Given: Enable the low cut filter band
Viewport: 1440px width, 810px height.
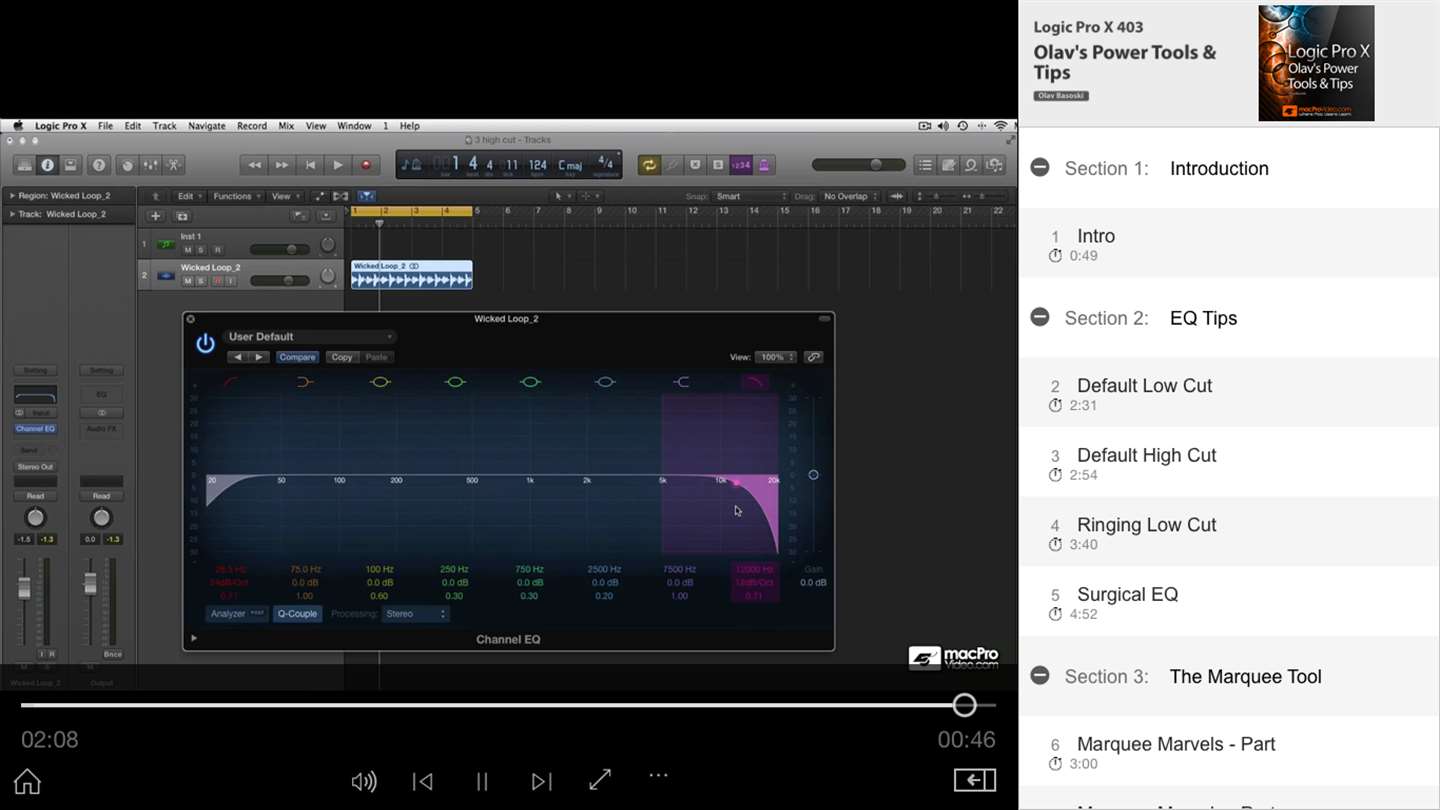Looking at the screenshot, I should pos(230,381).
